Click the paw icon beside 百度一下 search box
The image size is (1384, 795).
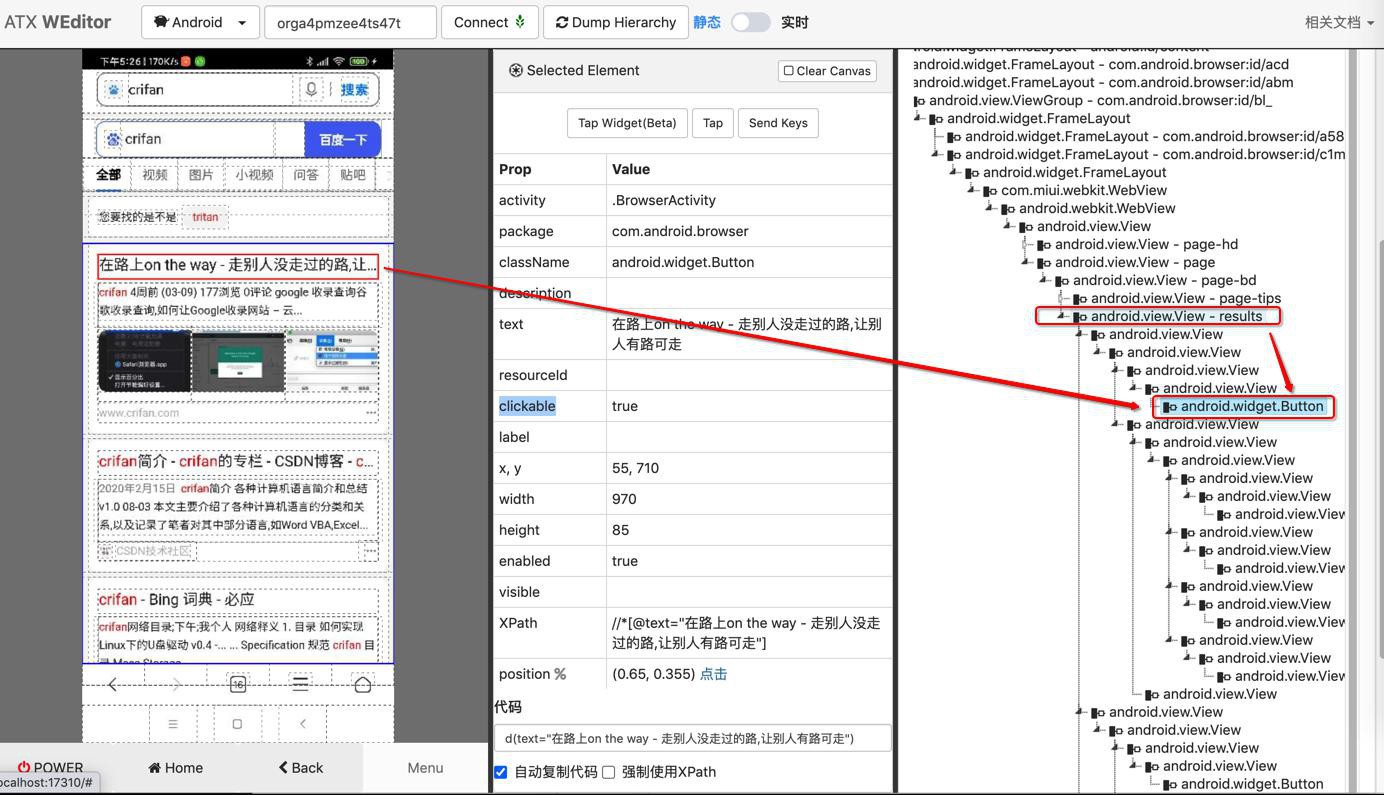pyautogui.click(x=113, y=139)
